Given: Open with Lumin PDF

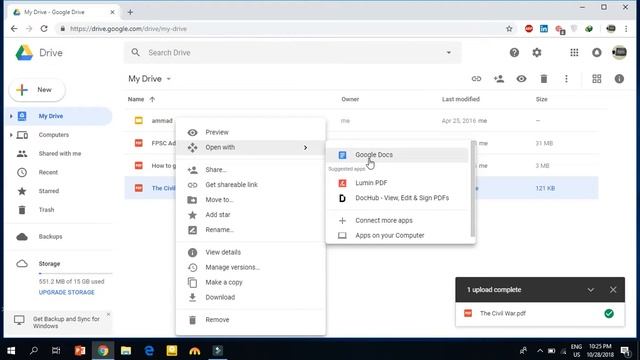Looking at the screenshot, I should click(x=398, y=183).
